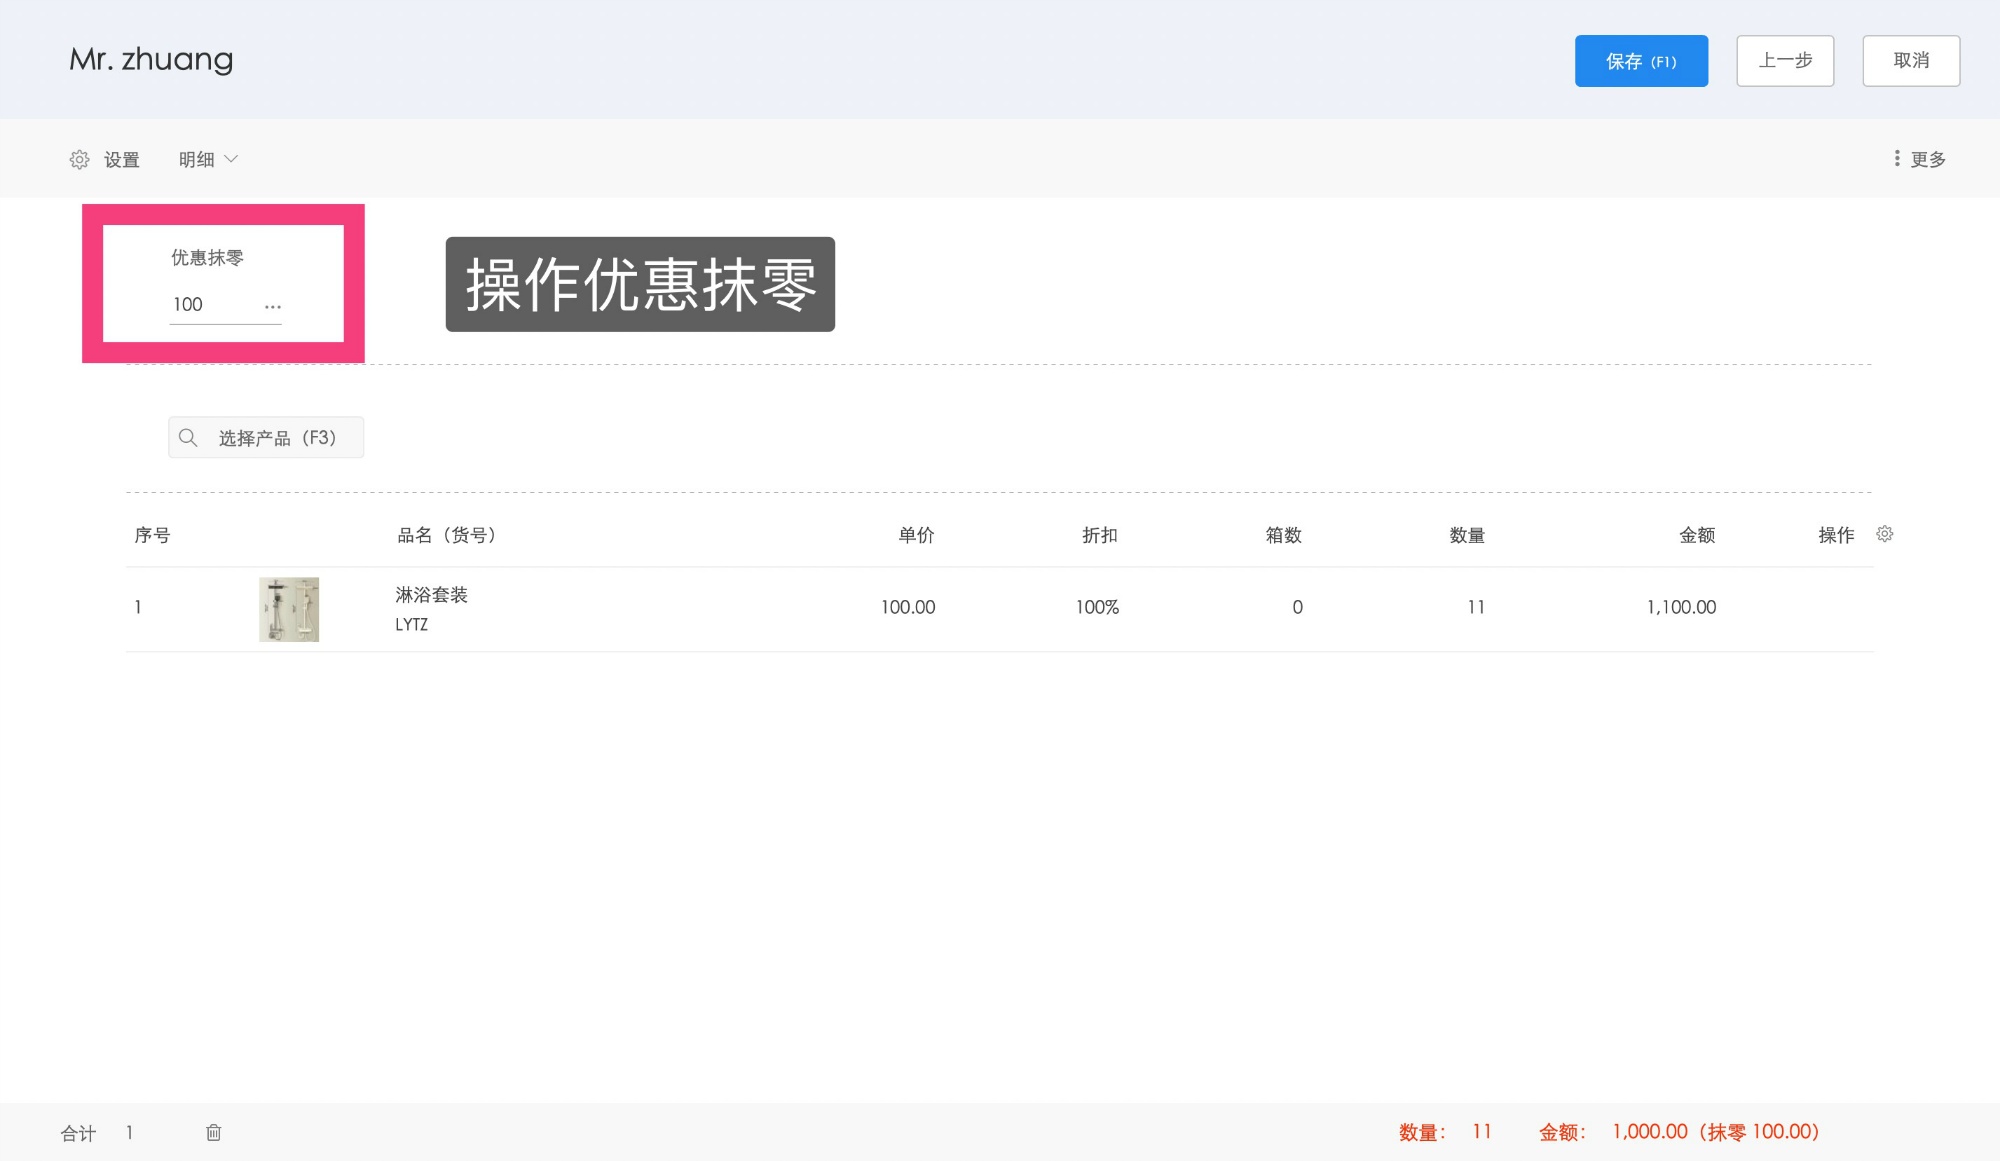Screen dimensions: 2000x1161
Task: Click 上一步 to go back
Action: 1784,60
